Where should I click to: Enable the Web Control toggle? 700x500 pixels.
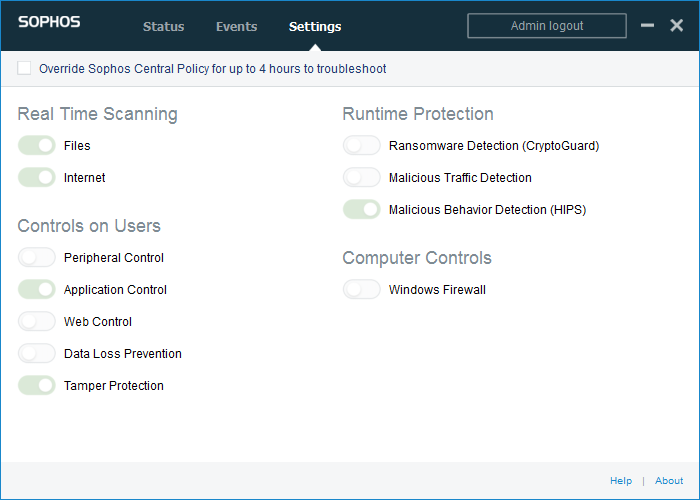37,321
